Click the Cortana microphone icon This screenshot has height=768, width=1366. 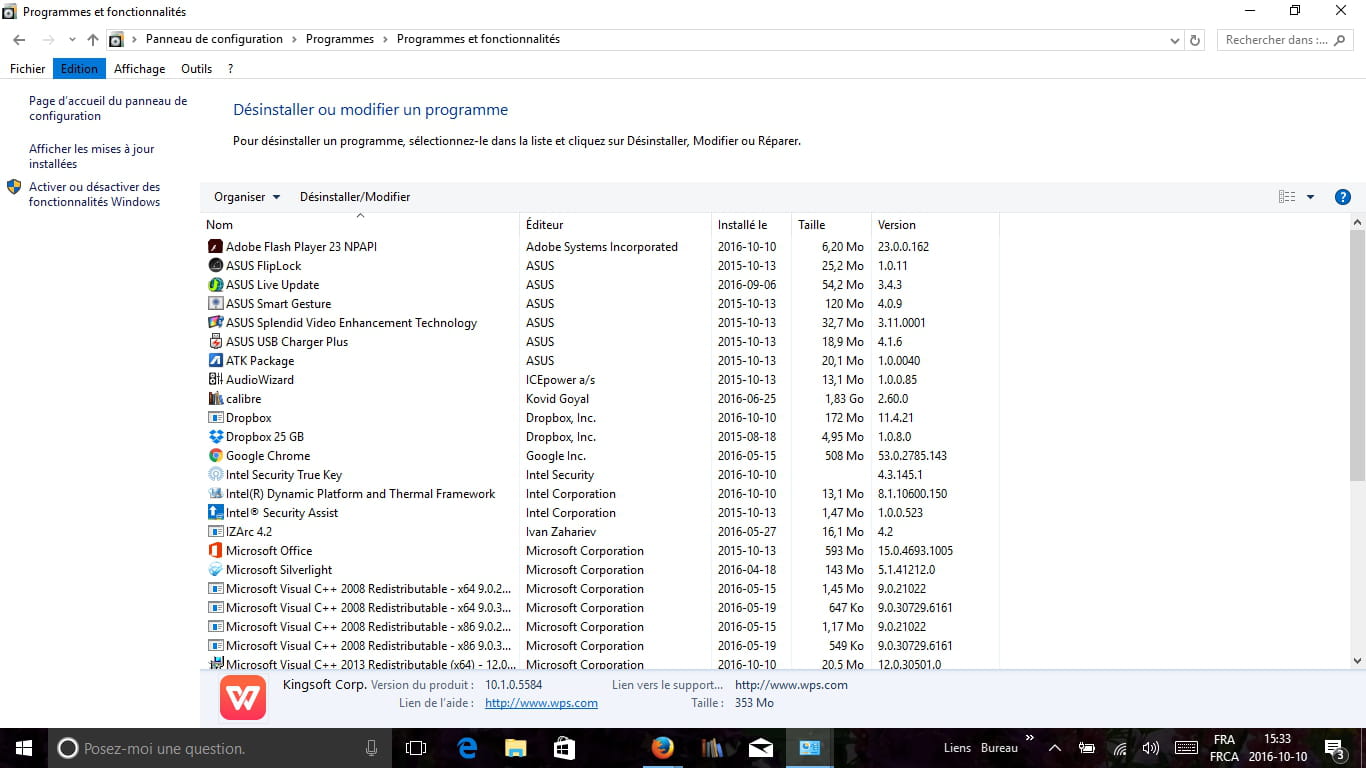[x=372, y=748]
